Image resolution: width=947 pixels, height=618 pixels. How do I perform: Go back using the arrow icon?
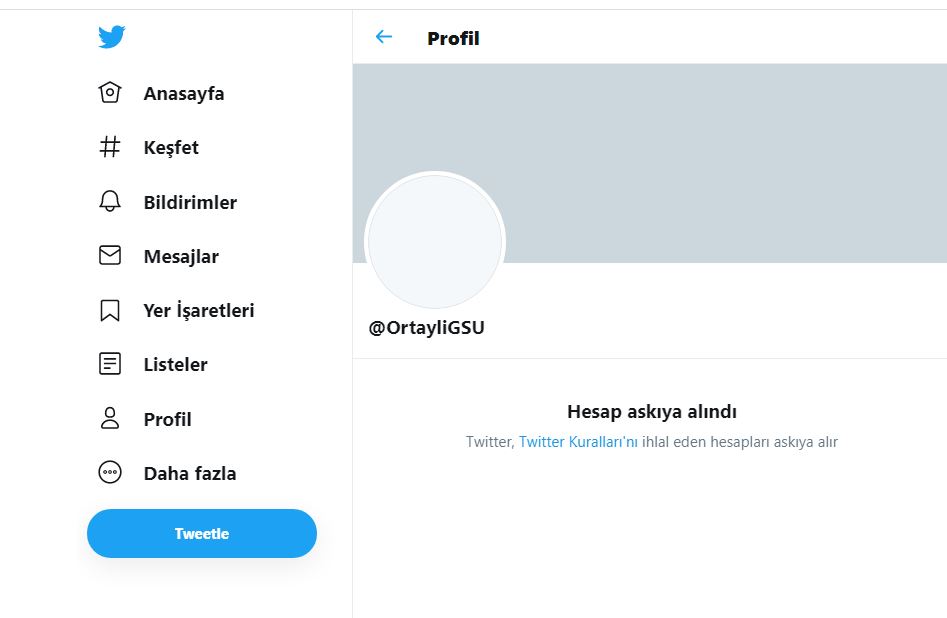[384, 37]
